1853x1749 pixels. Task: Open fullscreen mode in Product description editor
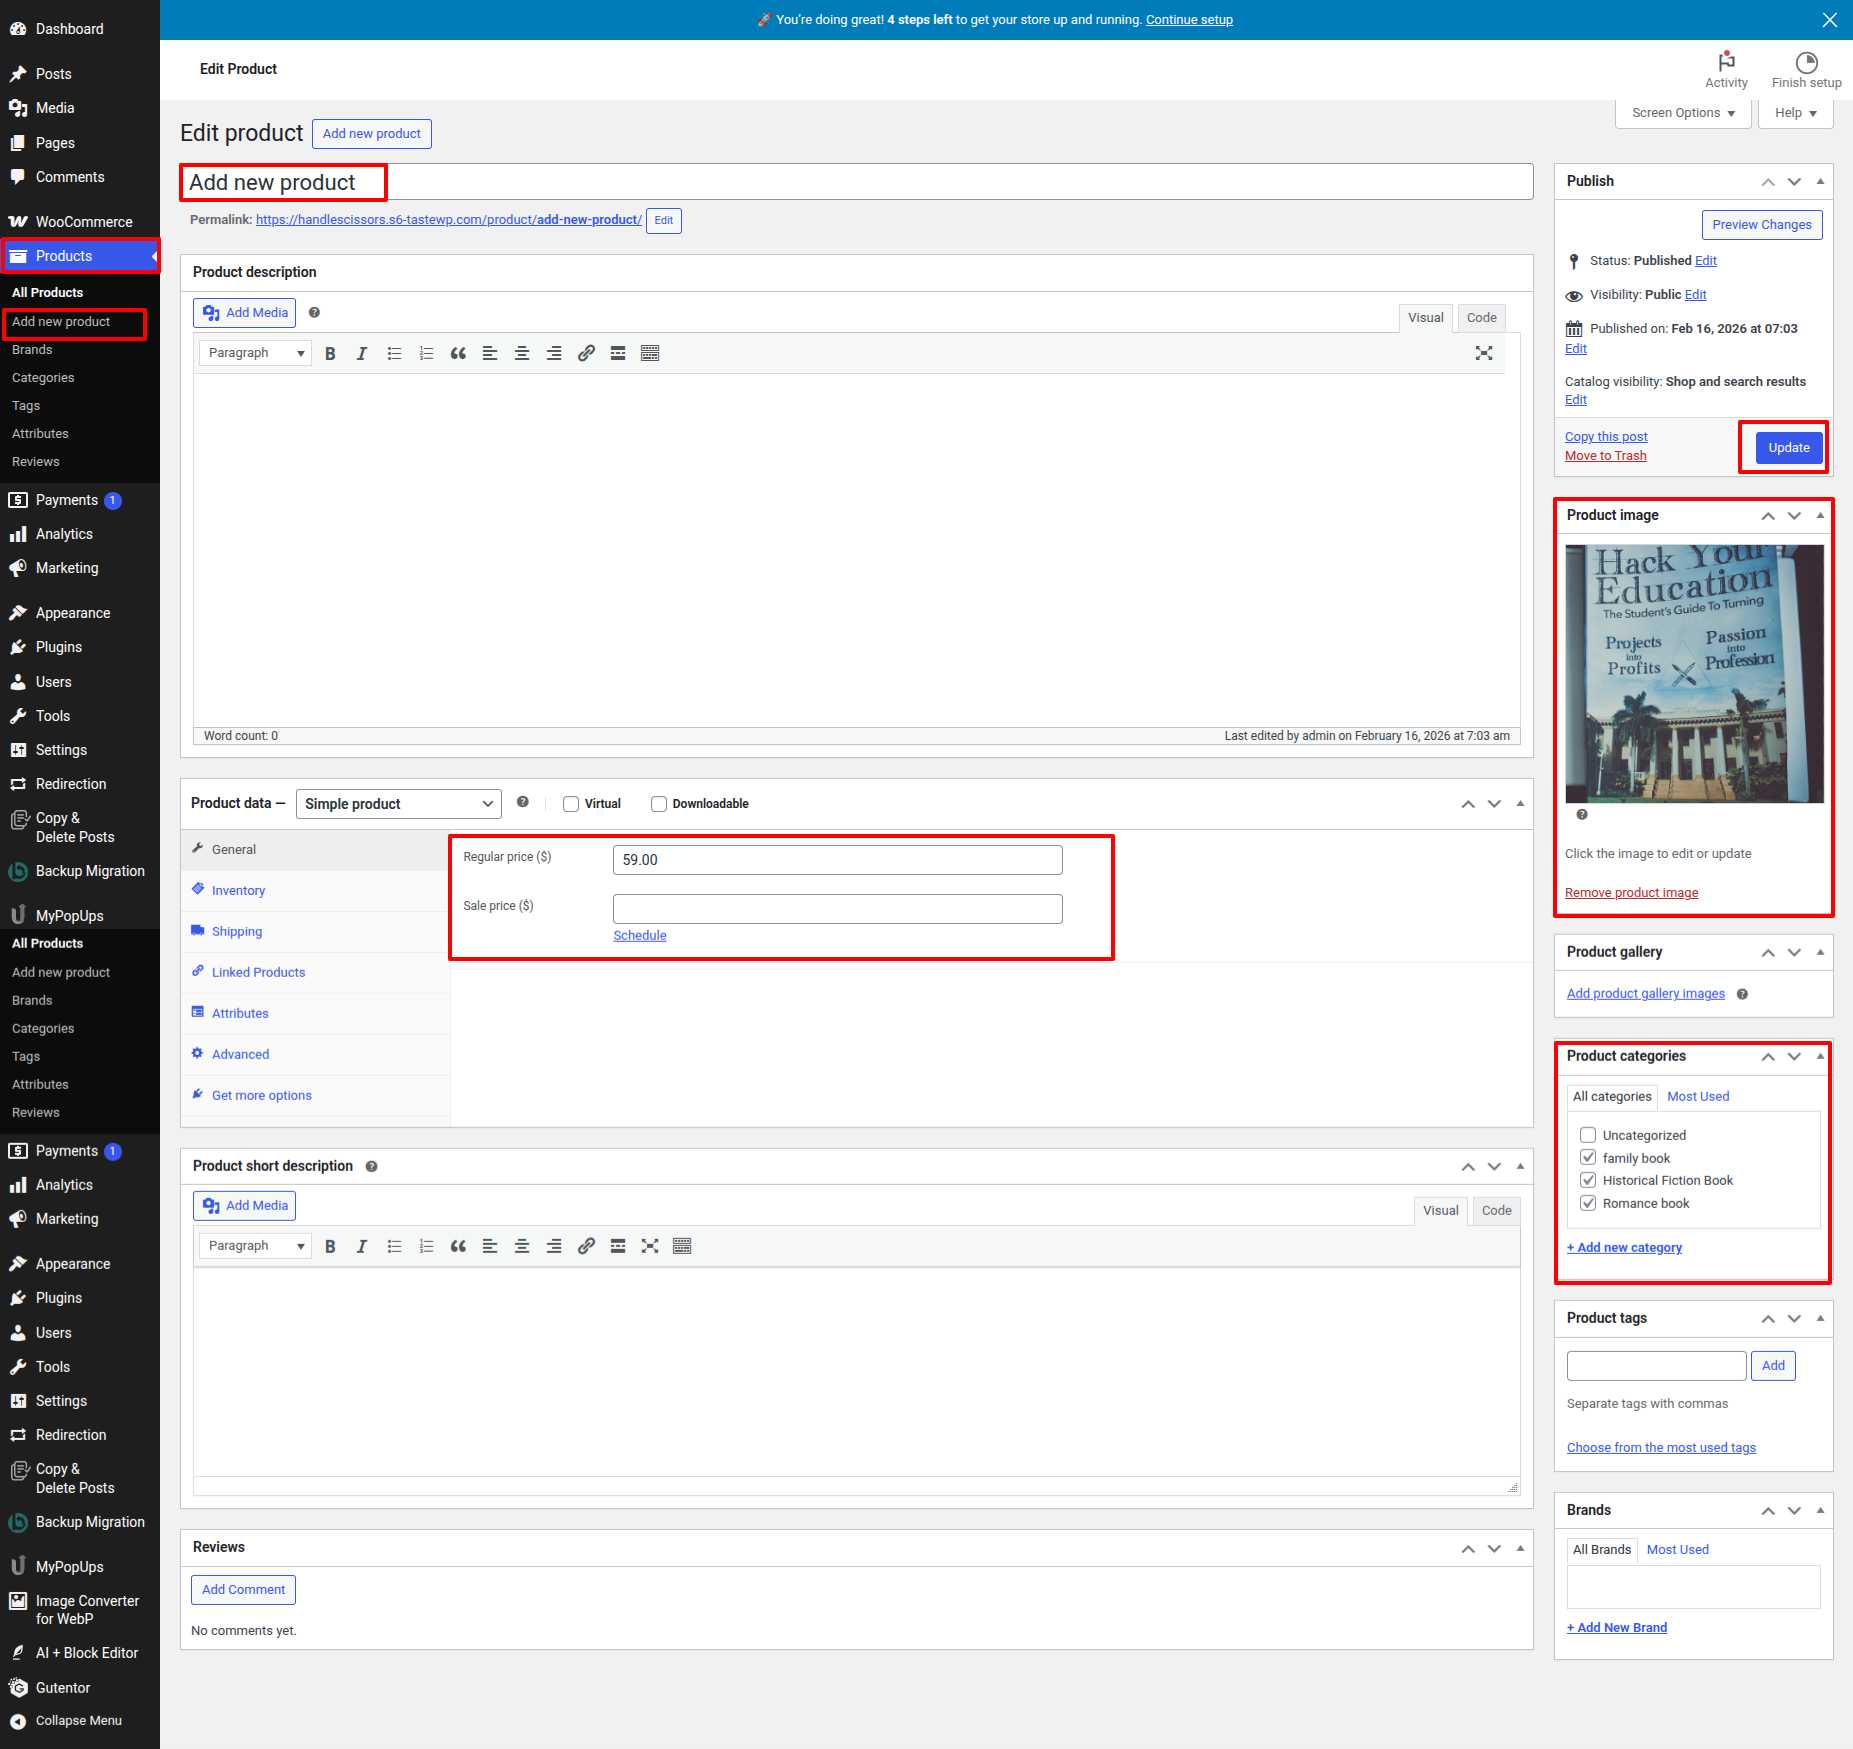[1484, 353]
